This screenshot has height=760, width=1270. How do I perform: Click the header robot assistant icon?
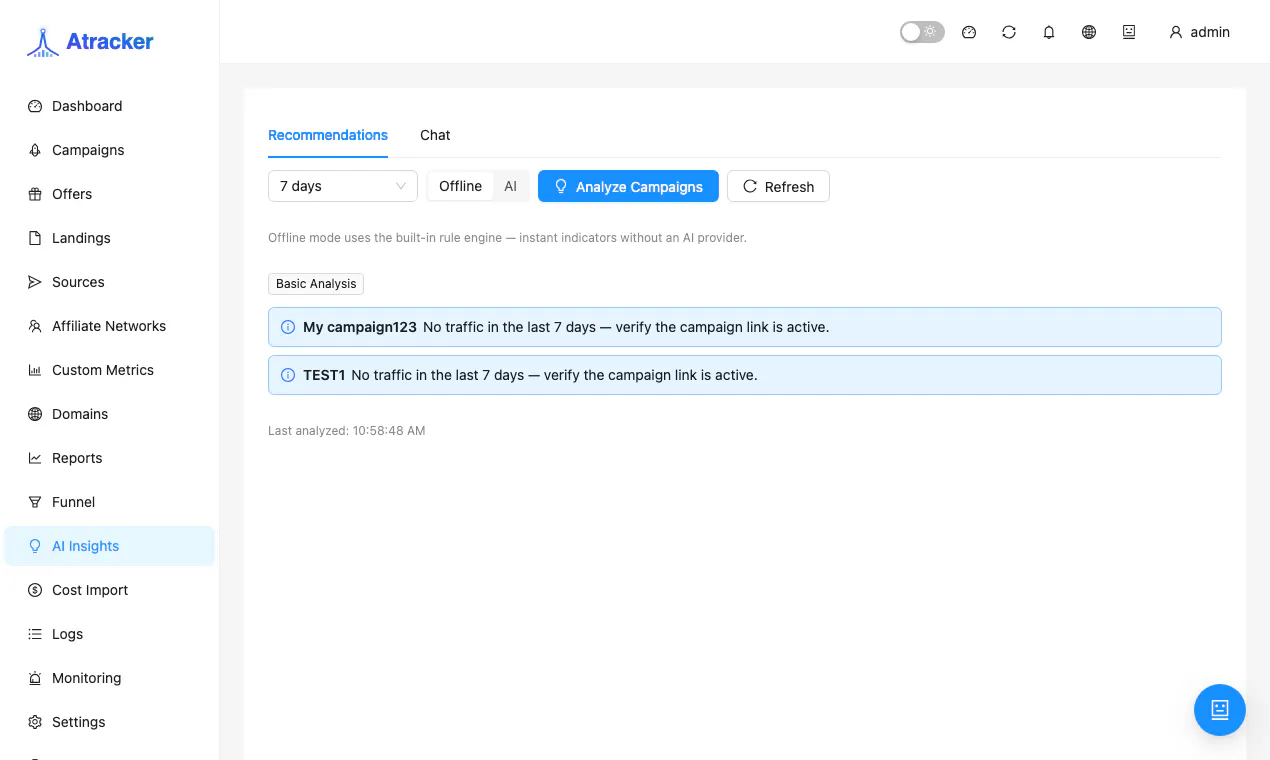pos(1129,32)
